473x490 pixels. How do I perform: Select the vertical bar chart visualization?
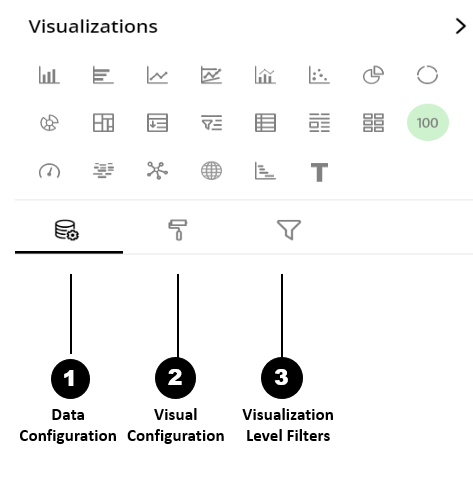pos(49,75)
